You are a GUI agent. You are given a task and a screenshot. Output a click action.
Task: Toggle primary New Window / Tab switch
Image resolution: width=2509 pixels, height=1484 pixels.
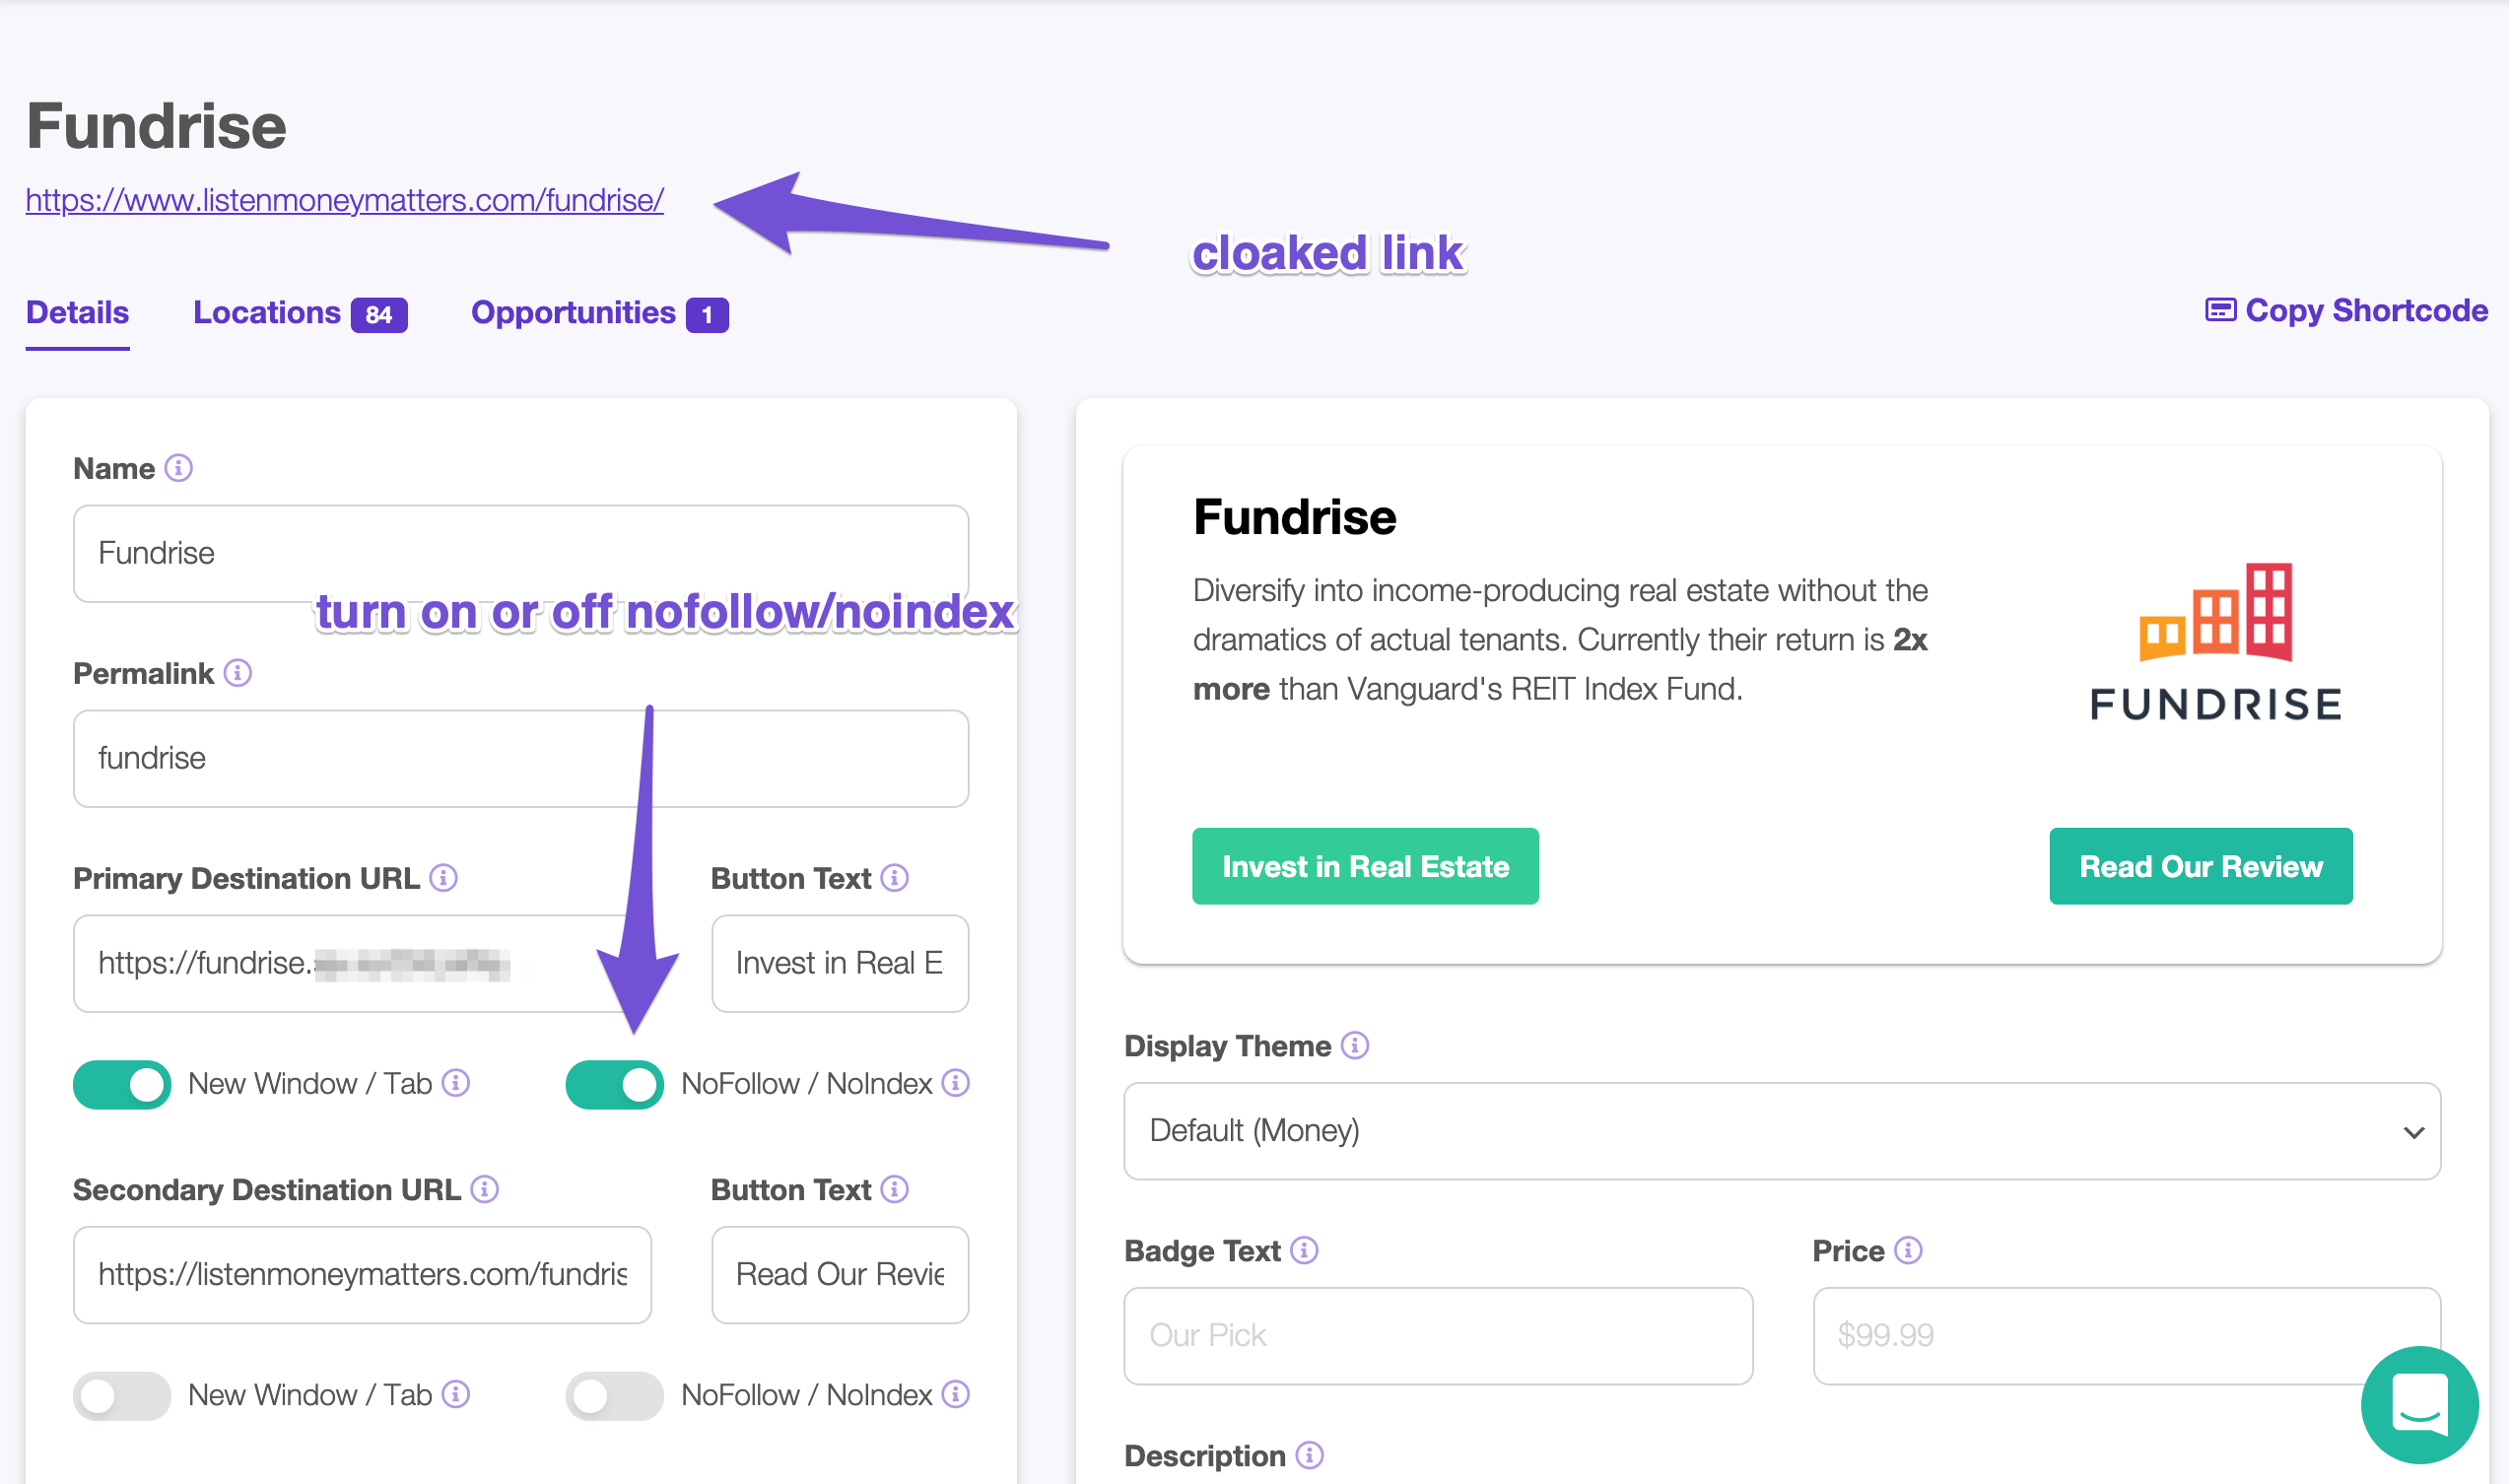[122, 1085]
